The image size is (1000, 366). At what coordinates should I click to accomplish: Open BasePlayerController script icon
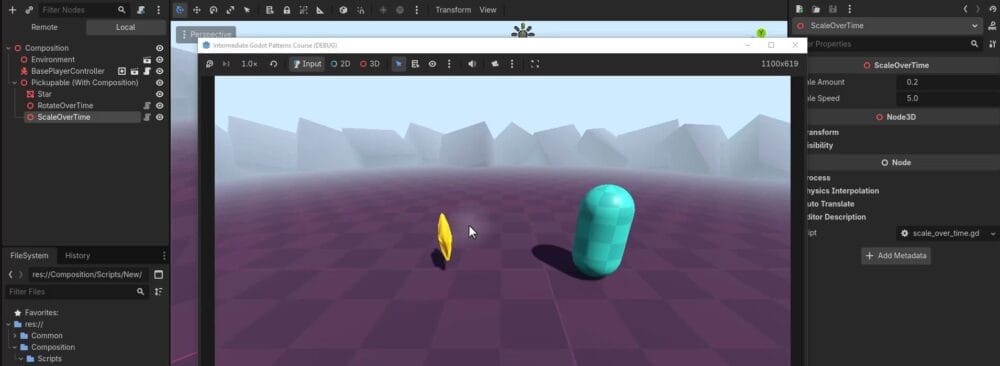point(147,71)
